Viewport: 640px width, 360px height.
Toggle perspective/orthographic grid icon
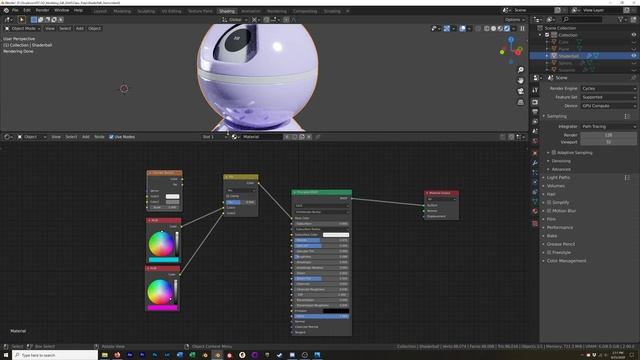pos(520,102)
